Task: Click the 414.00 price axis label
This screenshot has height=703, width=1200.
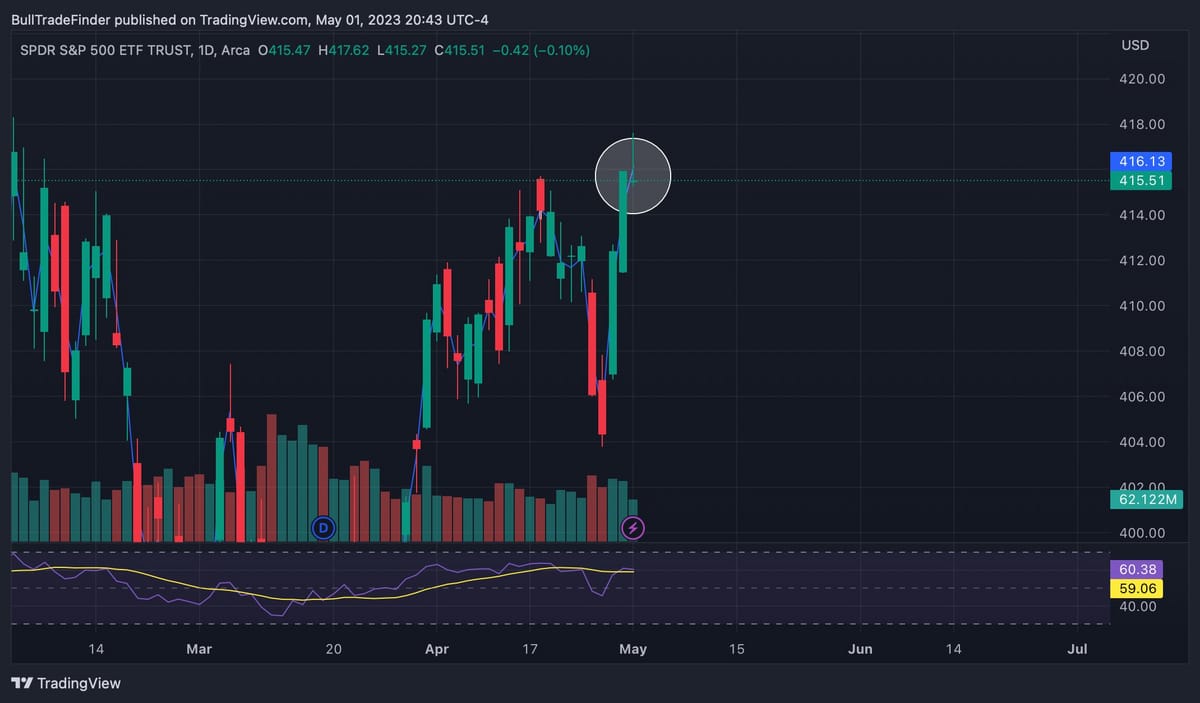Action: click(1141, 215)
